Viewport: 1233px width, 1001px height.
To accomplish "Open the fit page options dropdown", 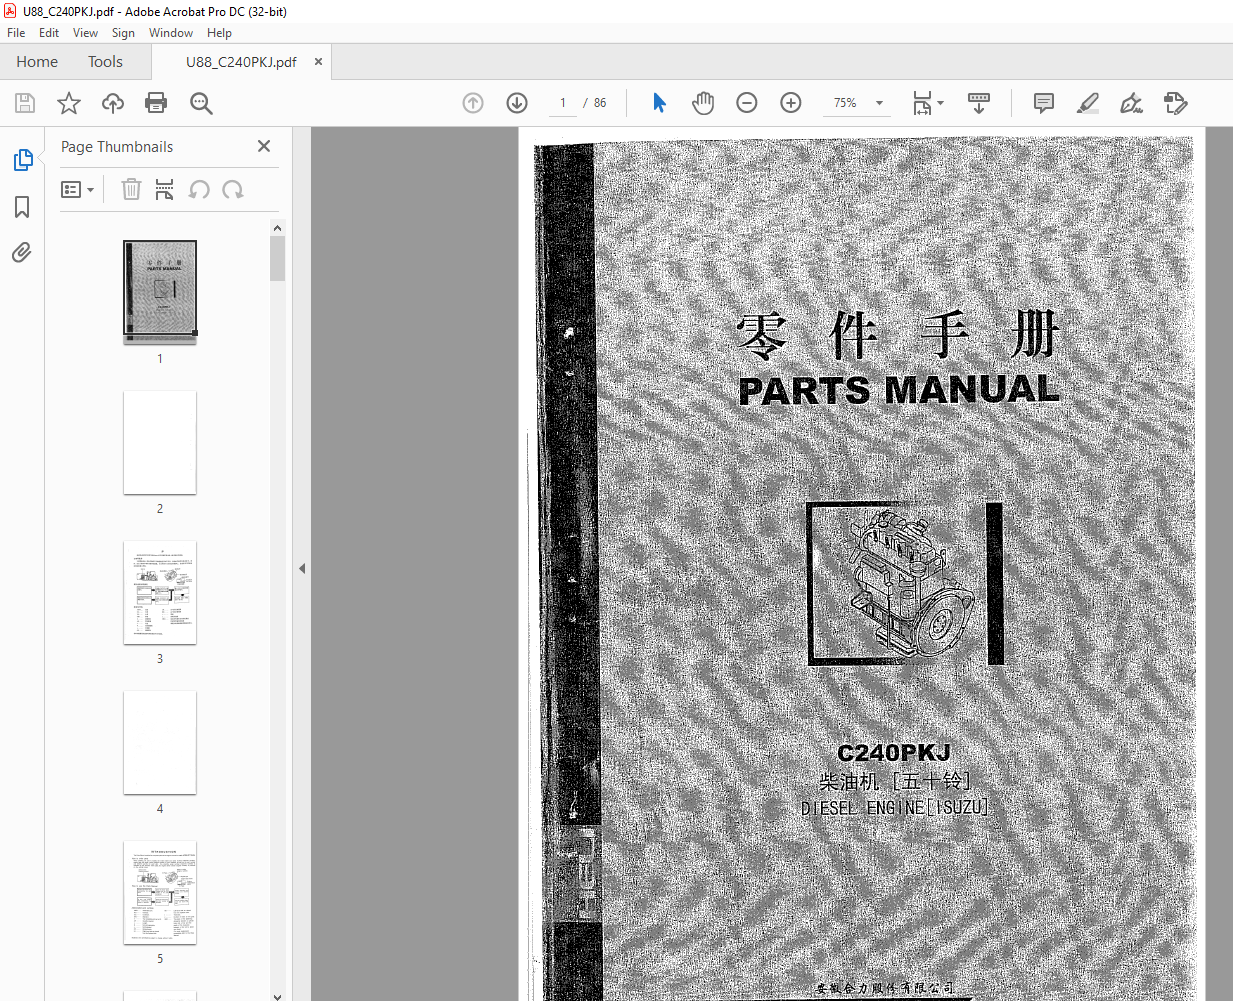I will (x=927, y=103).
